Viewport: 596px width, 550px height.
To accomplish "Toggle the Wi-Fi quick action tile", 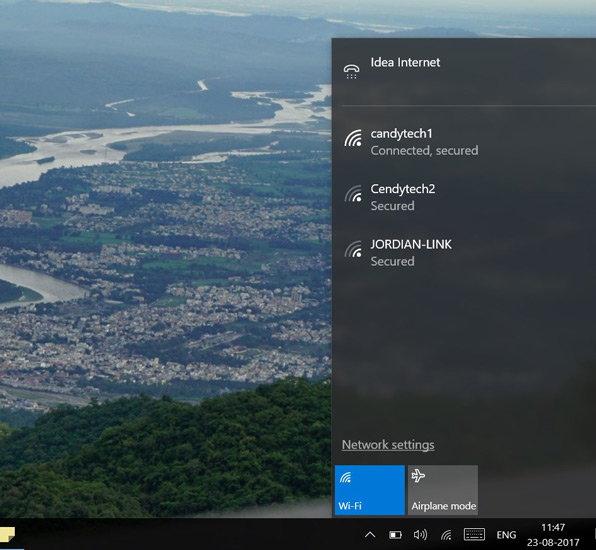I will pyautogui.click(x=369, y=490).
